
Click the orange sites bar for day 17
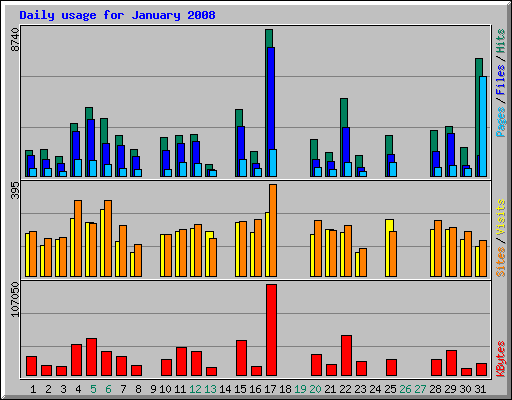coord(273,230)
